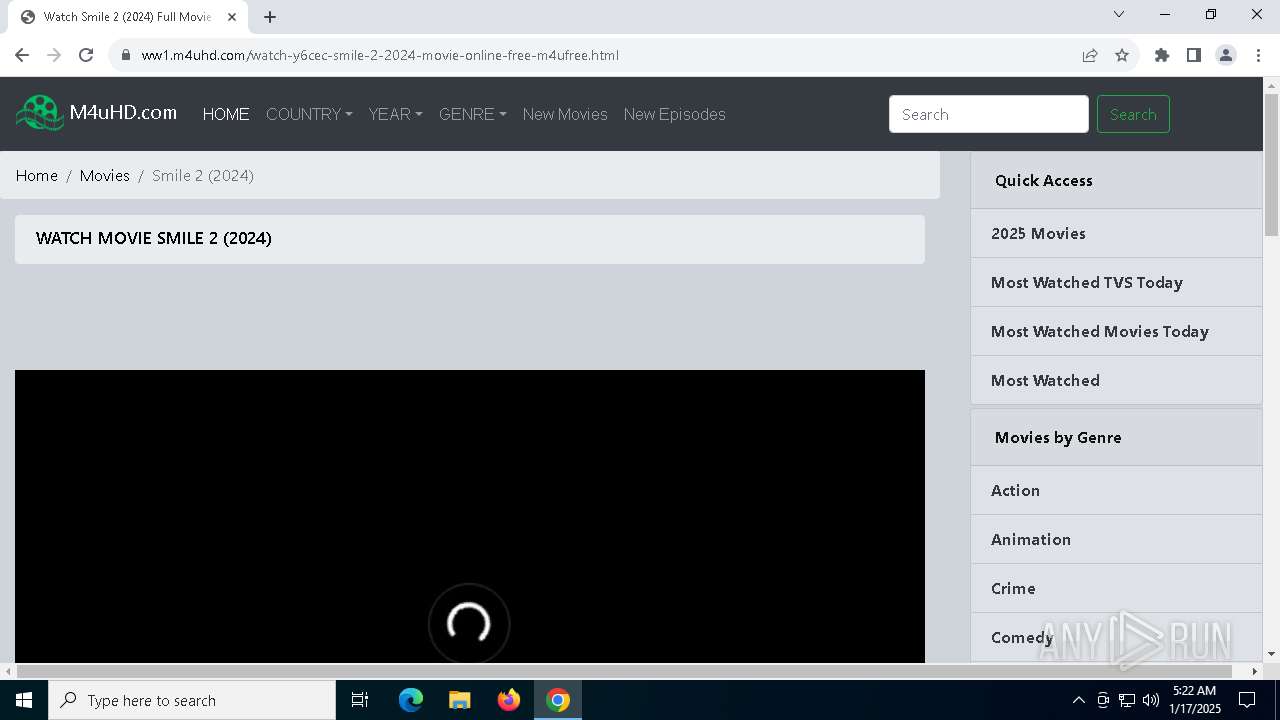Reload the page with refresh icon
Image resolution: width=1280 pixels, height=720 pixels.
coord(86,55)
